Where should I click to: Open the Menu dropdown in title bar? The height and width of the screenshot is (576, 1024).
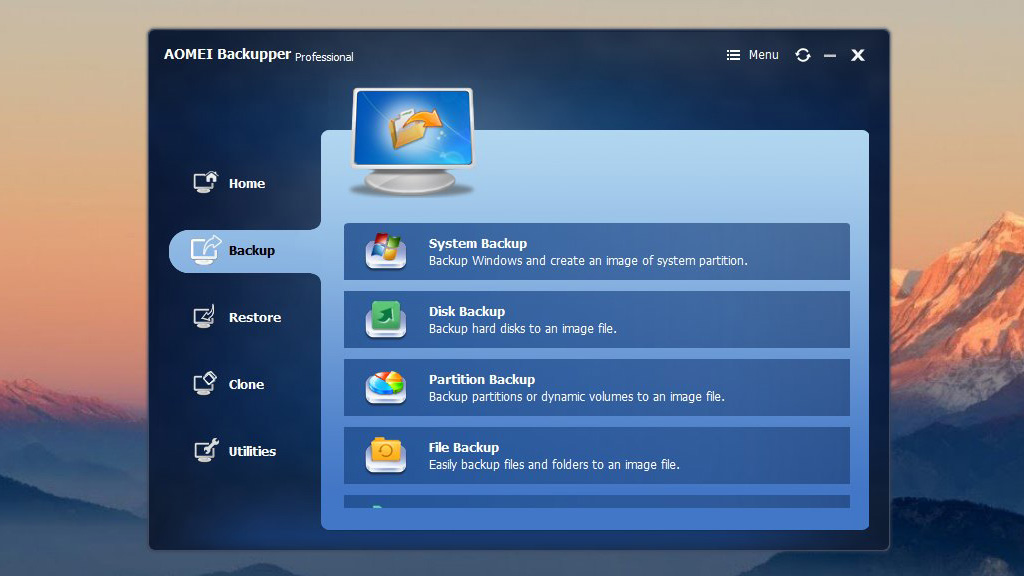point(752,55)
